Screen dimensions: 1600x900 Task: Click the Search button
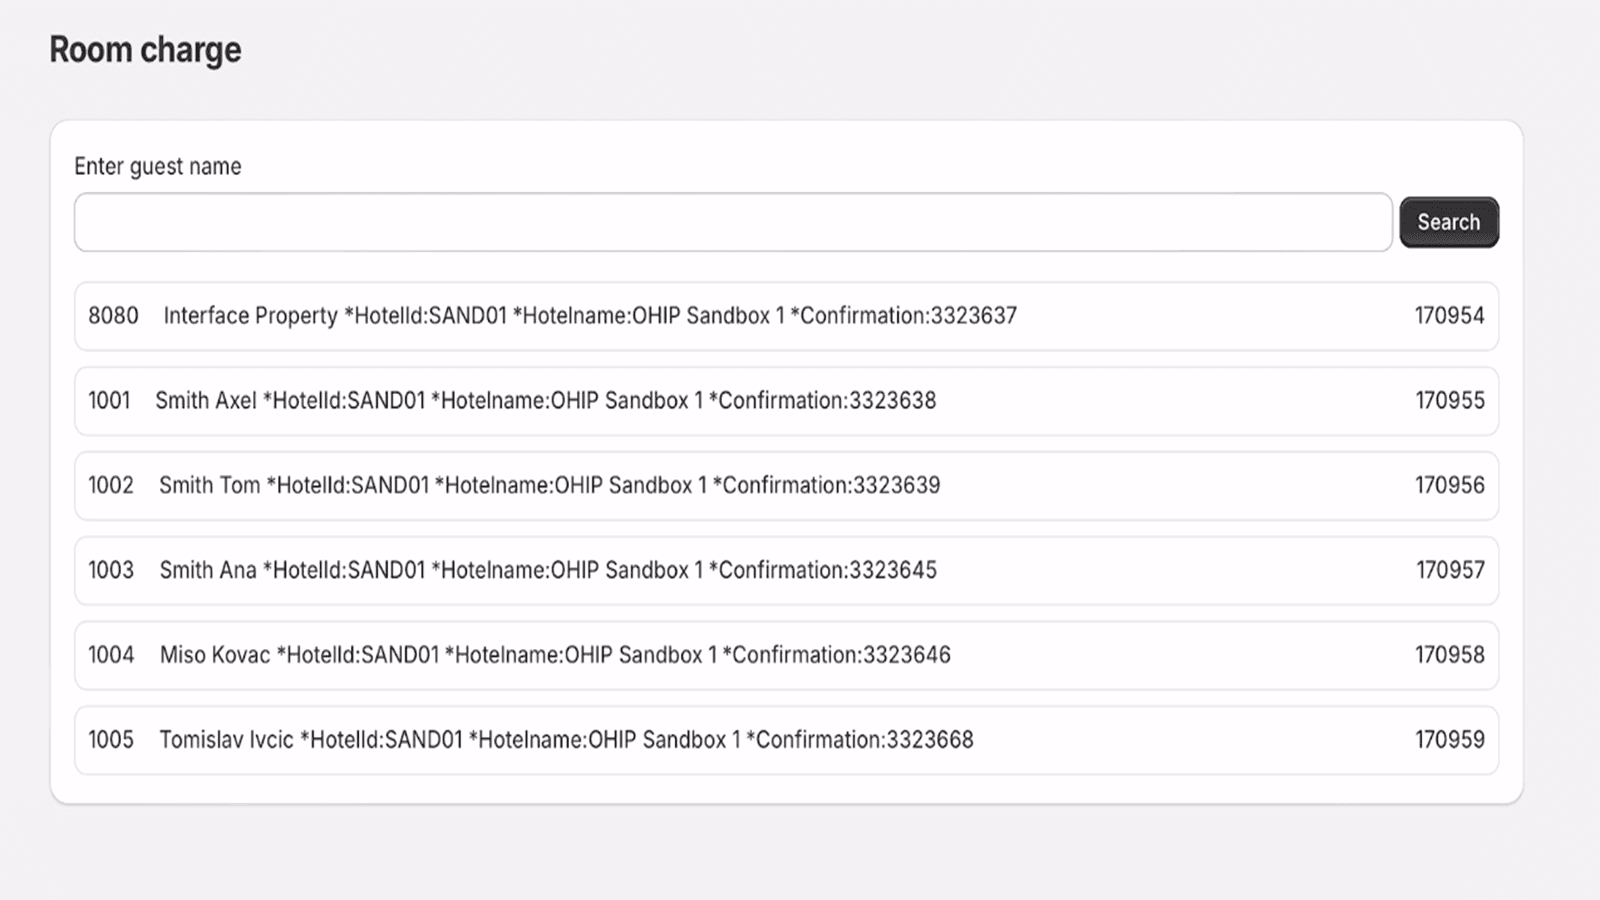tap(1448, 222)
